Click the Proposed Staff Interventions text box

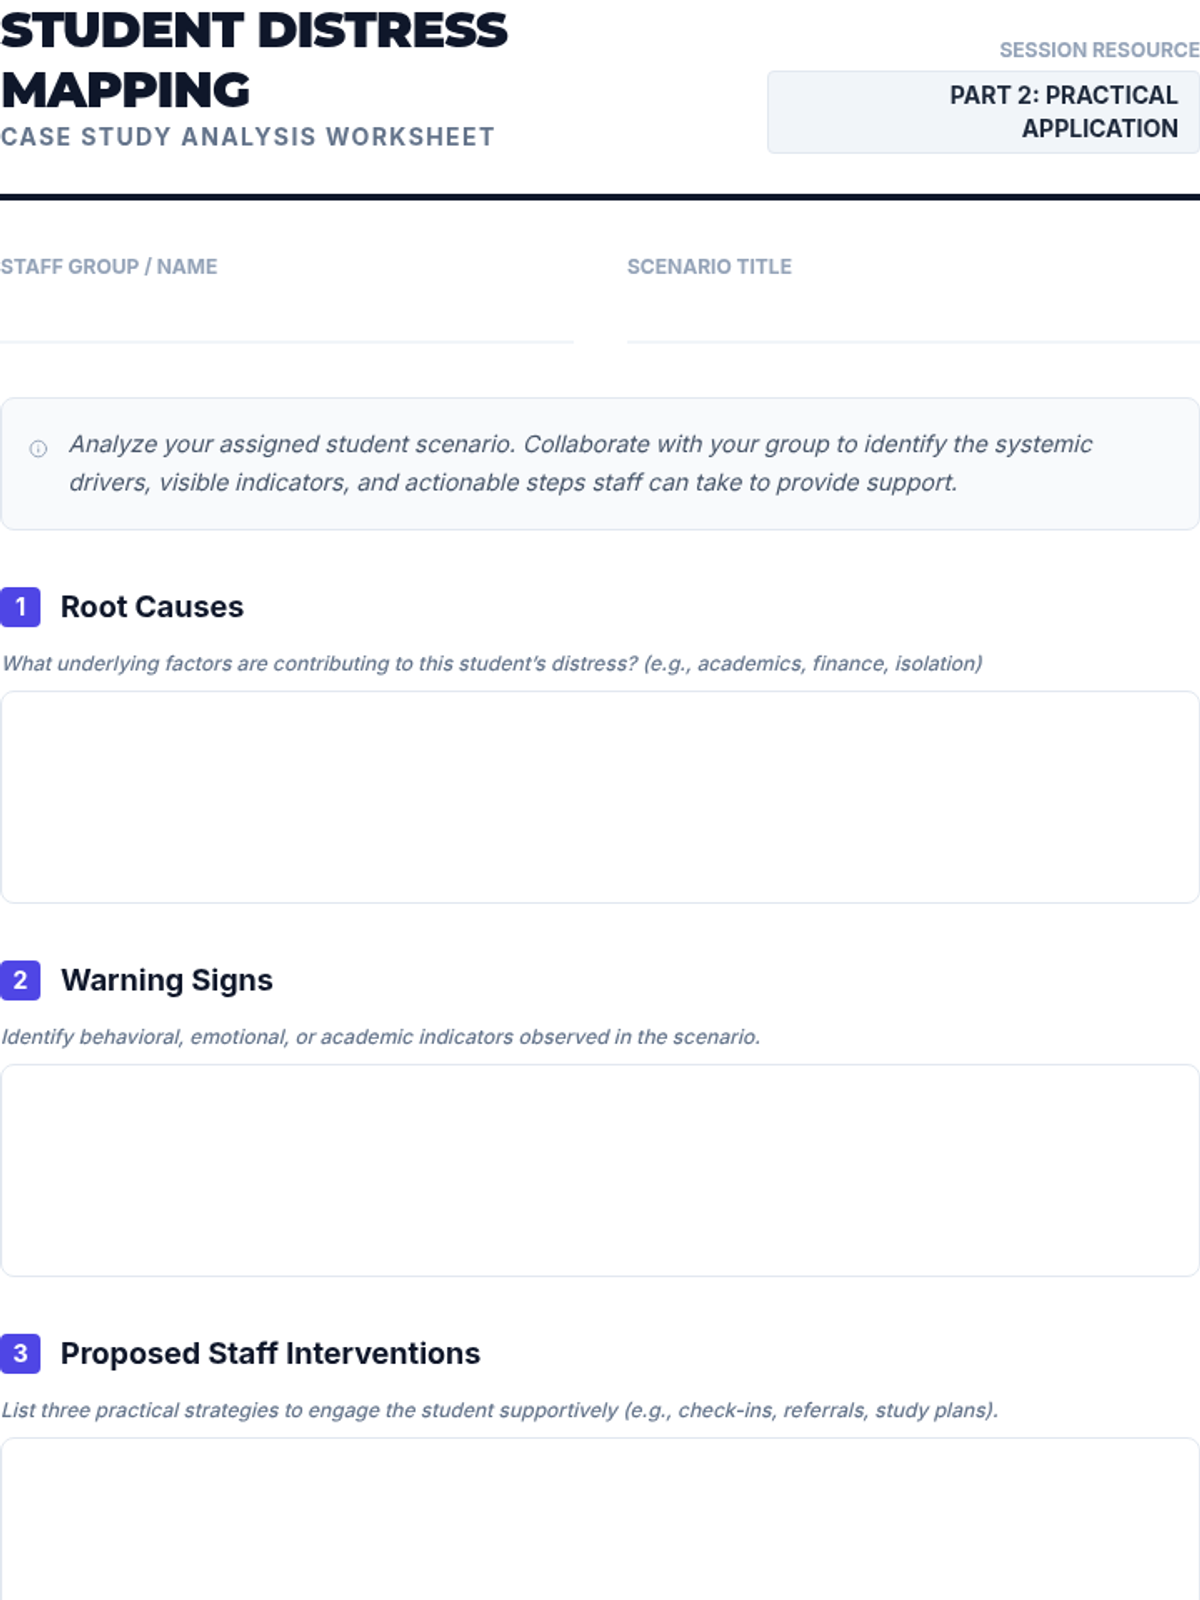pos(600,1520)
